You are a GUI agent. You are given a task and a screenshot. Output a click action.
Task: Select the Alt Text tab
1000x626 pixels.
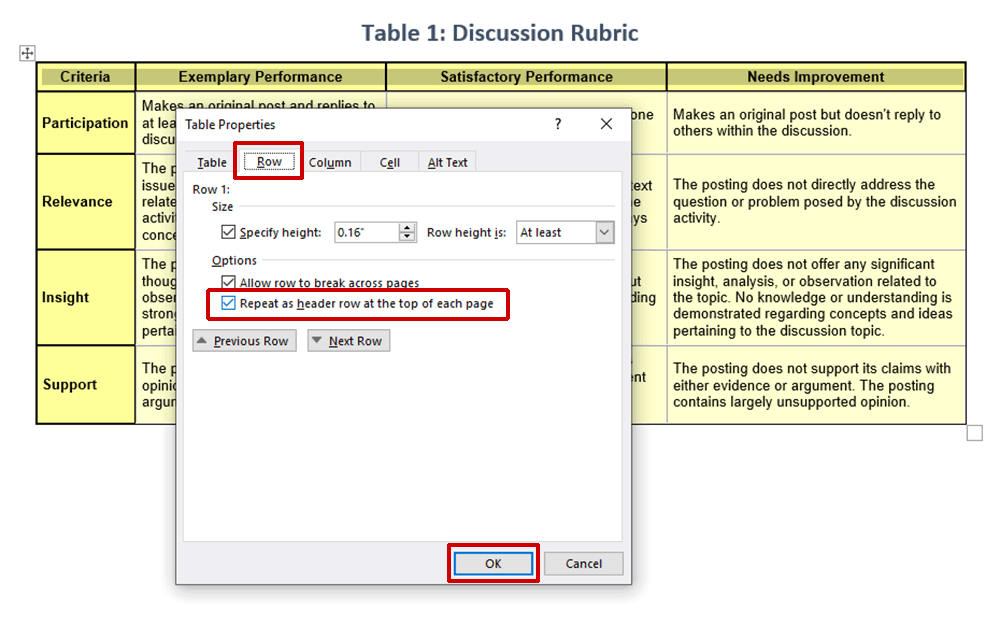click(446, 161)
